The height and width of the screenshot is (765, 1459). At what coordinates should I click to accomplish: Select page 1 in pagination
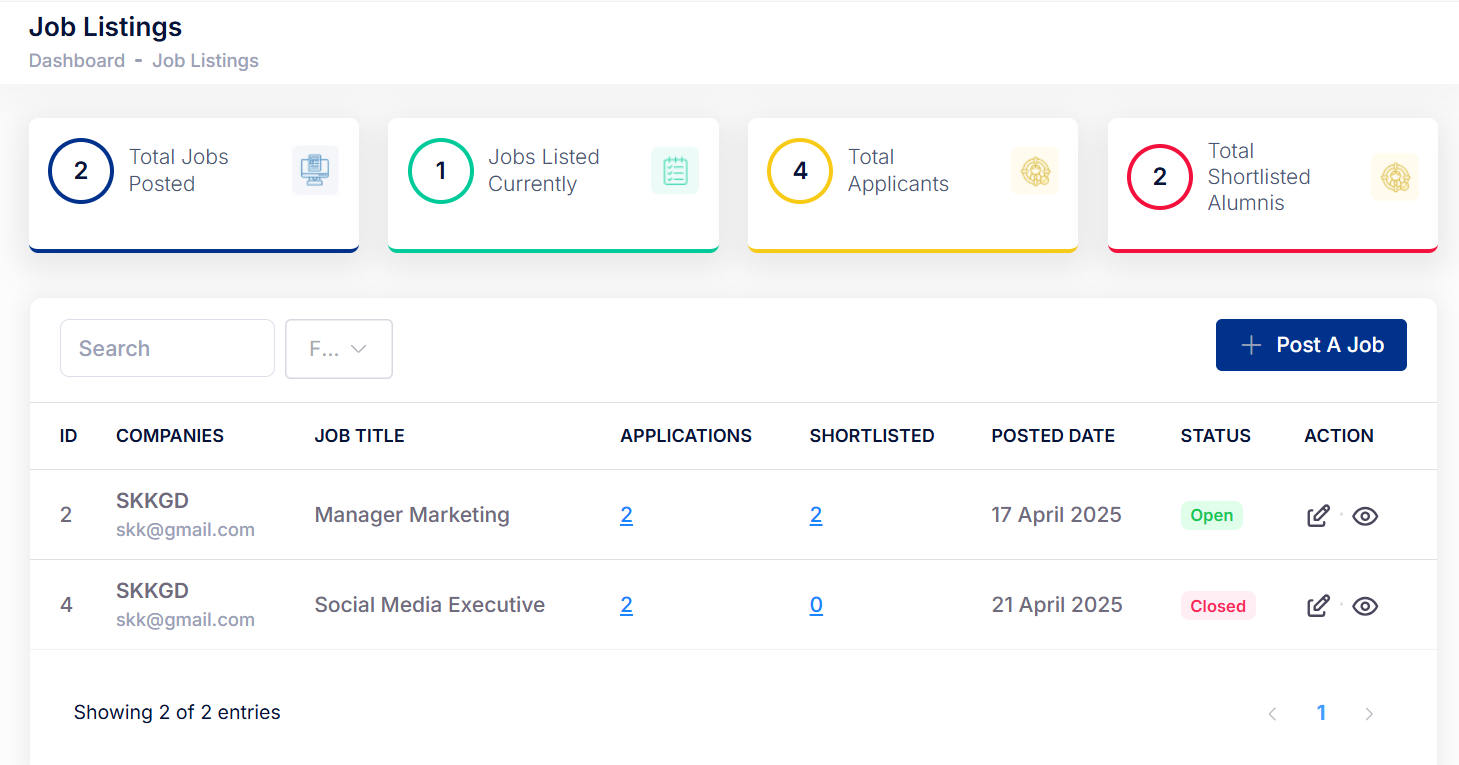pyautogui.click(x=1321, y=713)
